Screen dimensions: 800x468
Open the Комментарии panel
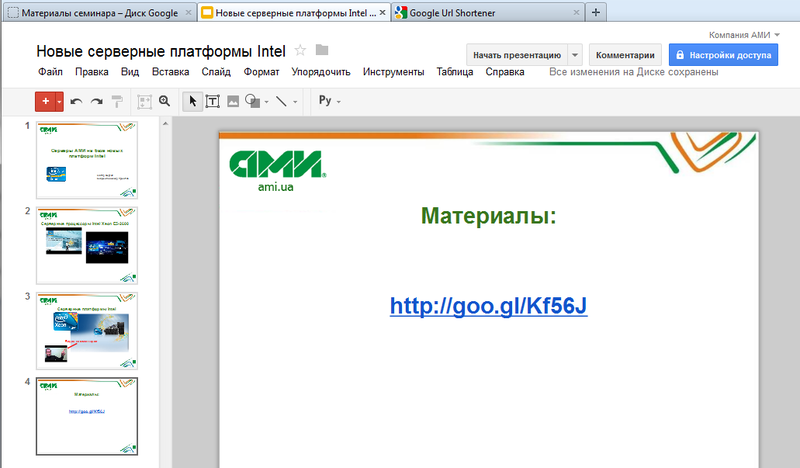(x=625, y=55)
